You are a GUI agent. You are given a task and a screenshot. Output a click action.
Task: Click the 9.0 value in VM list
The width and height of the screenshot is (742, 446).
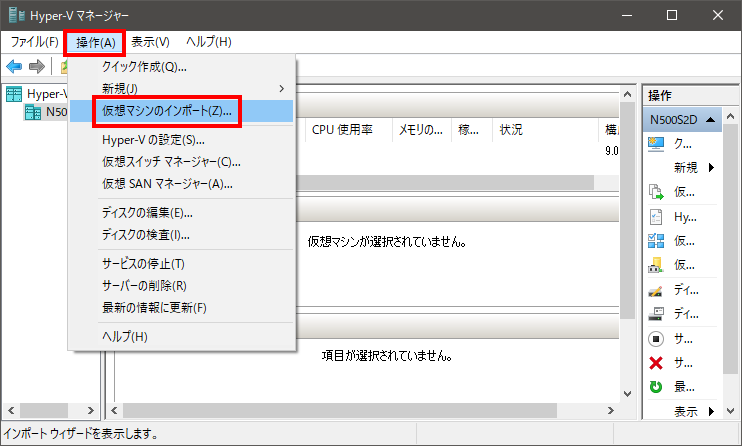(612, 151)
